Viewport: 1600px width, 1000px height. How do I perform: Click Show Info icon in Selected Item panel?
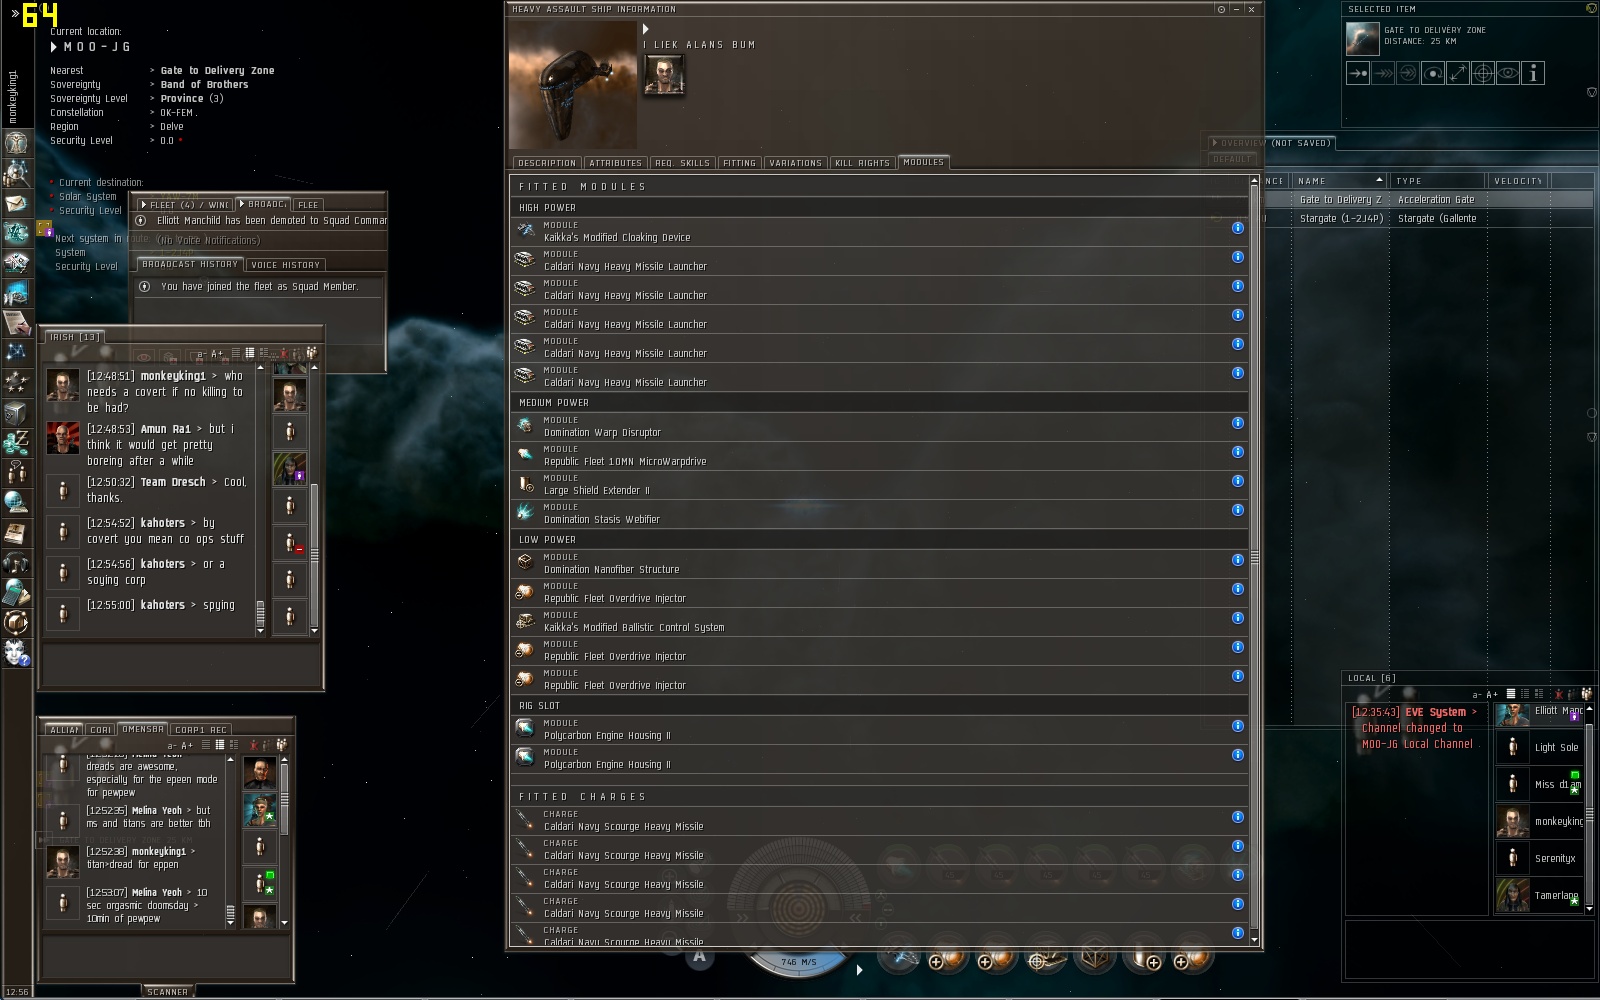click(1533, 73)
